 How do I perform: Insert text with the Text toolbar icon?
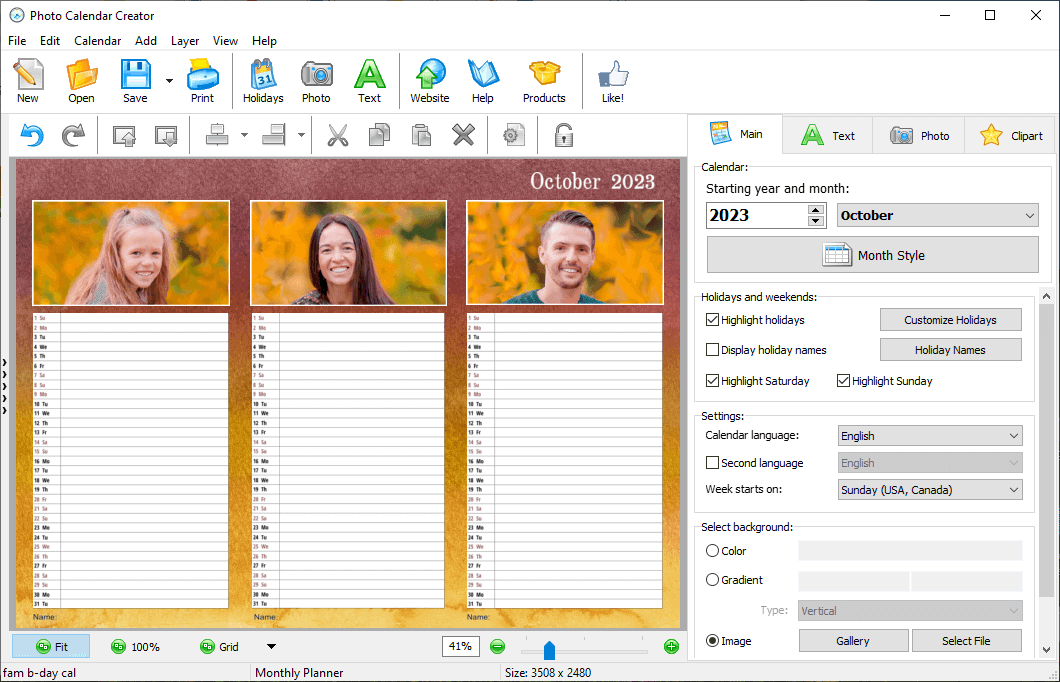pyautogui.click(x=370, y=80)
